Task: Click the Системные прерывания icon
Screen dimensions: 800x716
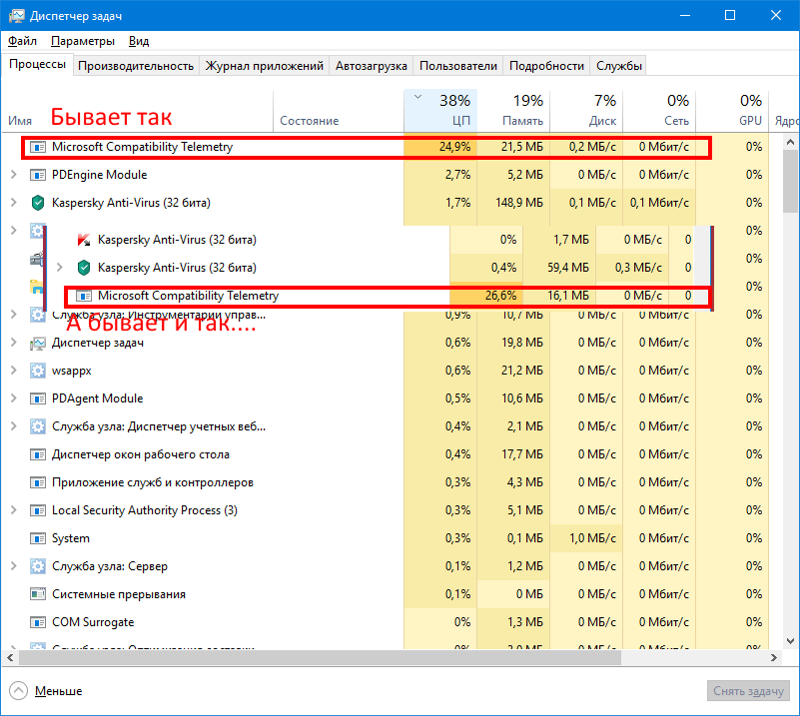Action: tap(38, 594)
